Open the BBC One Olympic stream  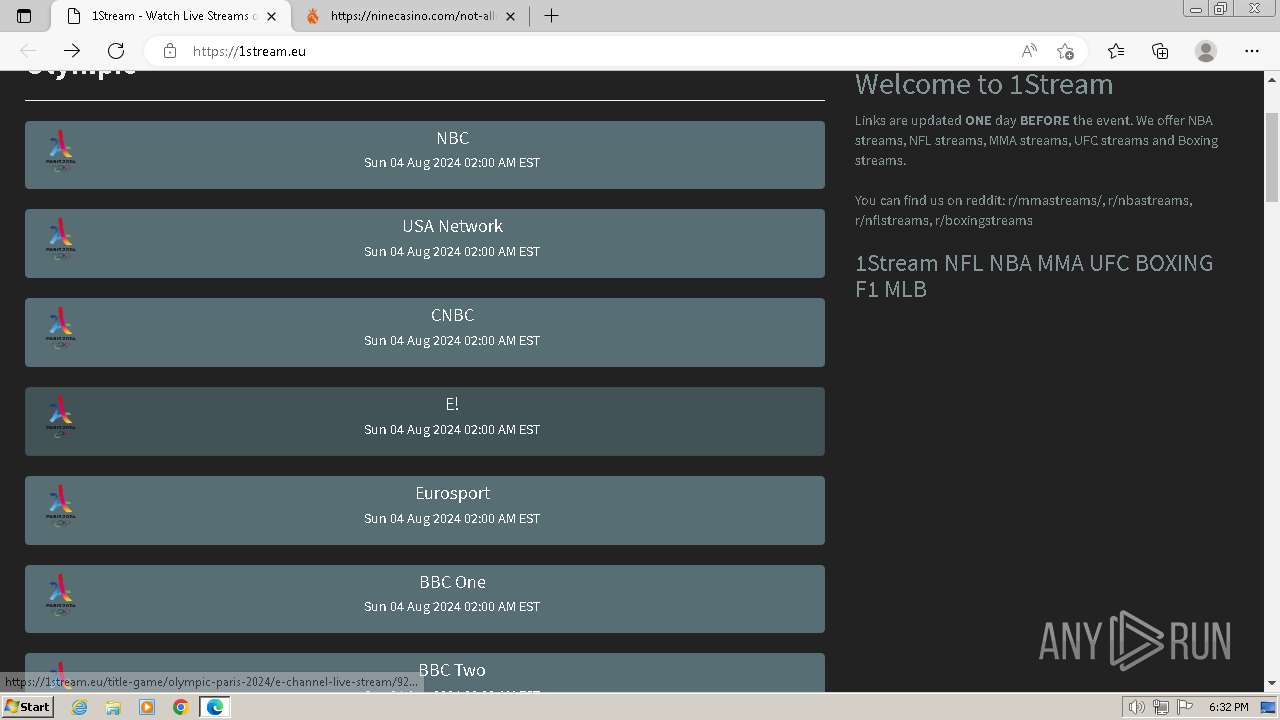(425, 599)
